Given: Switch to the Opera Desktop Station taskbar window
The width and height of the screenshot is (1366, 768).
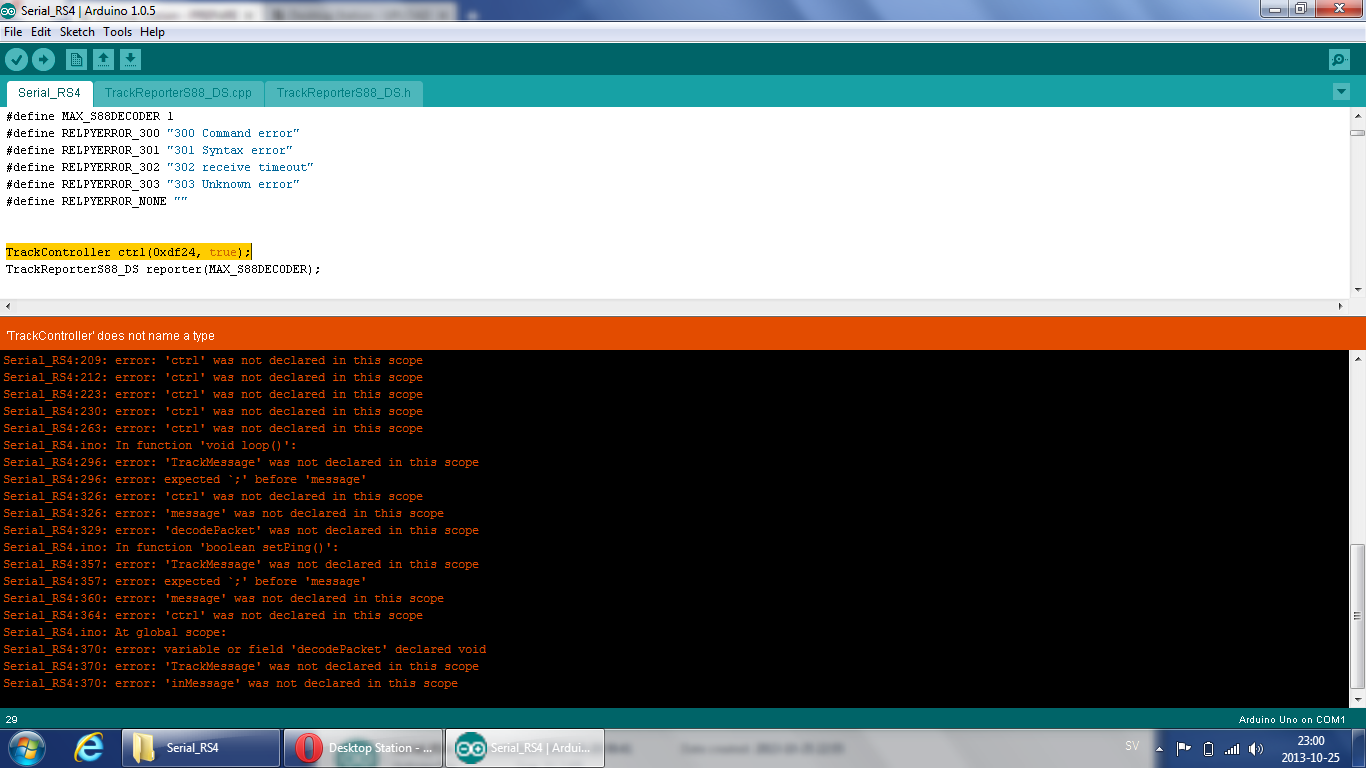Looking at the screenshot, I should pos(361,747).
